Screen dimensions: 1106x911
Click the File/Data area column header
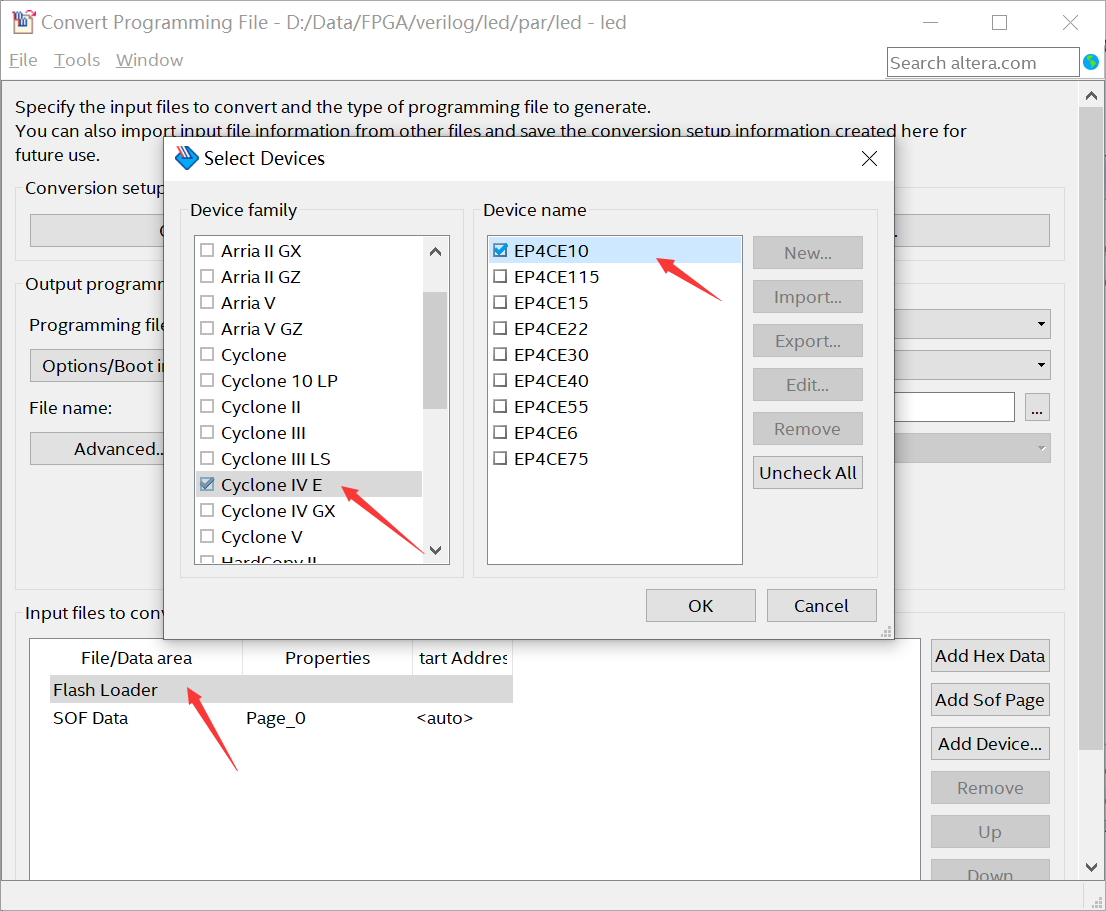136,657
